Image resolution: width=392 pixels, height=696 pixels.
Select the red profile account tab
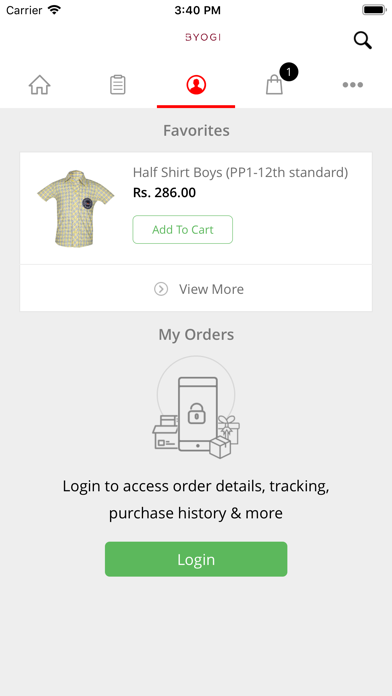196,84
